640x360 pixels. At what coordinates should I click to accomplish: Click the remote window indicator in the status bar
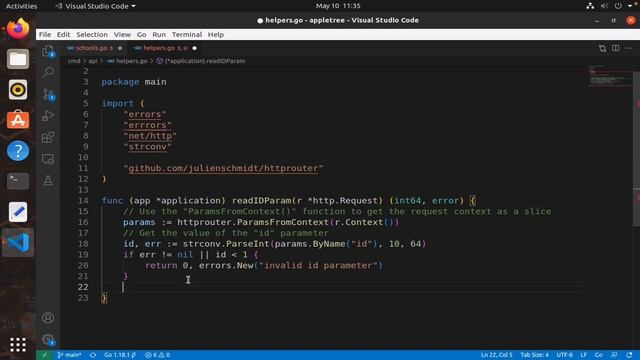[x=44, y=355]
